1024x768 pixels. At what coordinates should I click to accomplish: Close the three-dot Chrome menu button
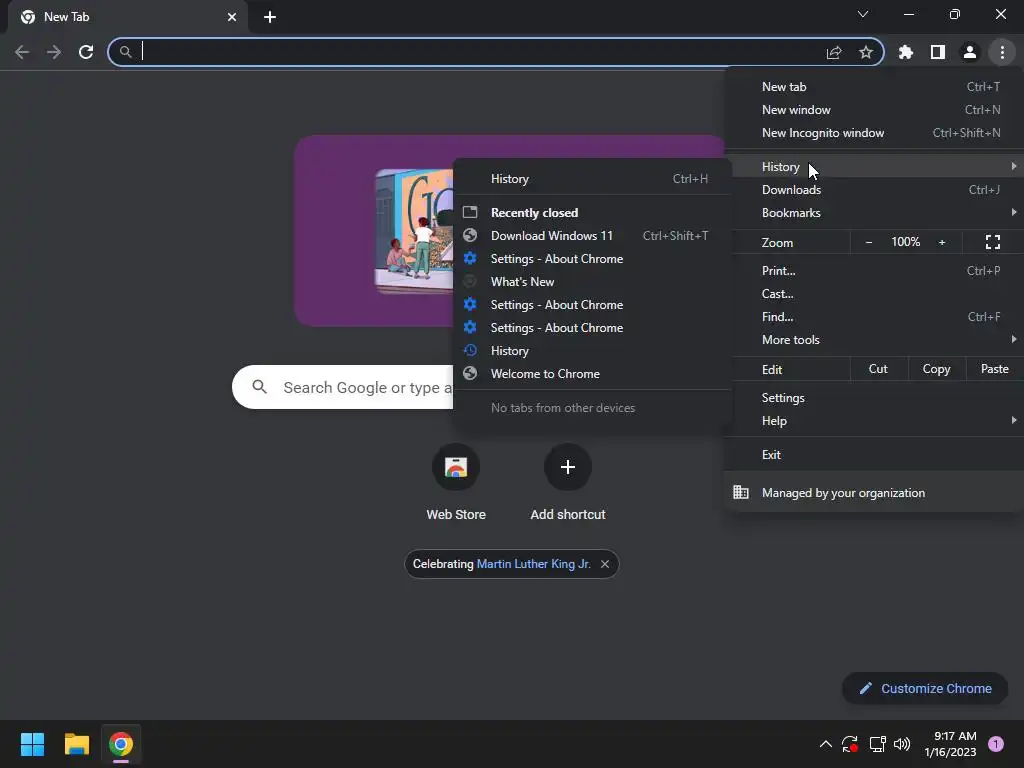(x=1002, y=52)
